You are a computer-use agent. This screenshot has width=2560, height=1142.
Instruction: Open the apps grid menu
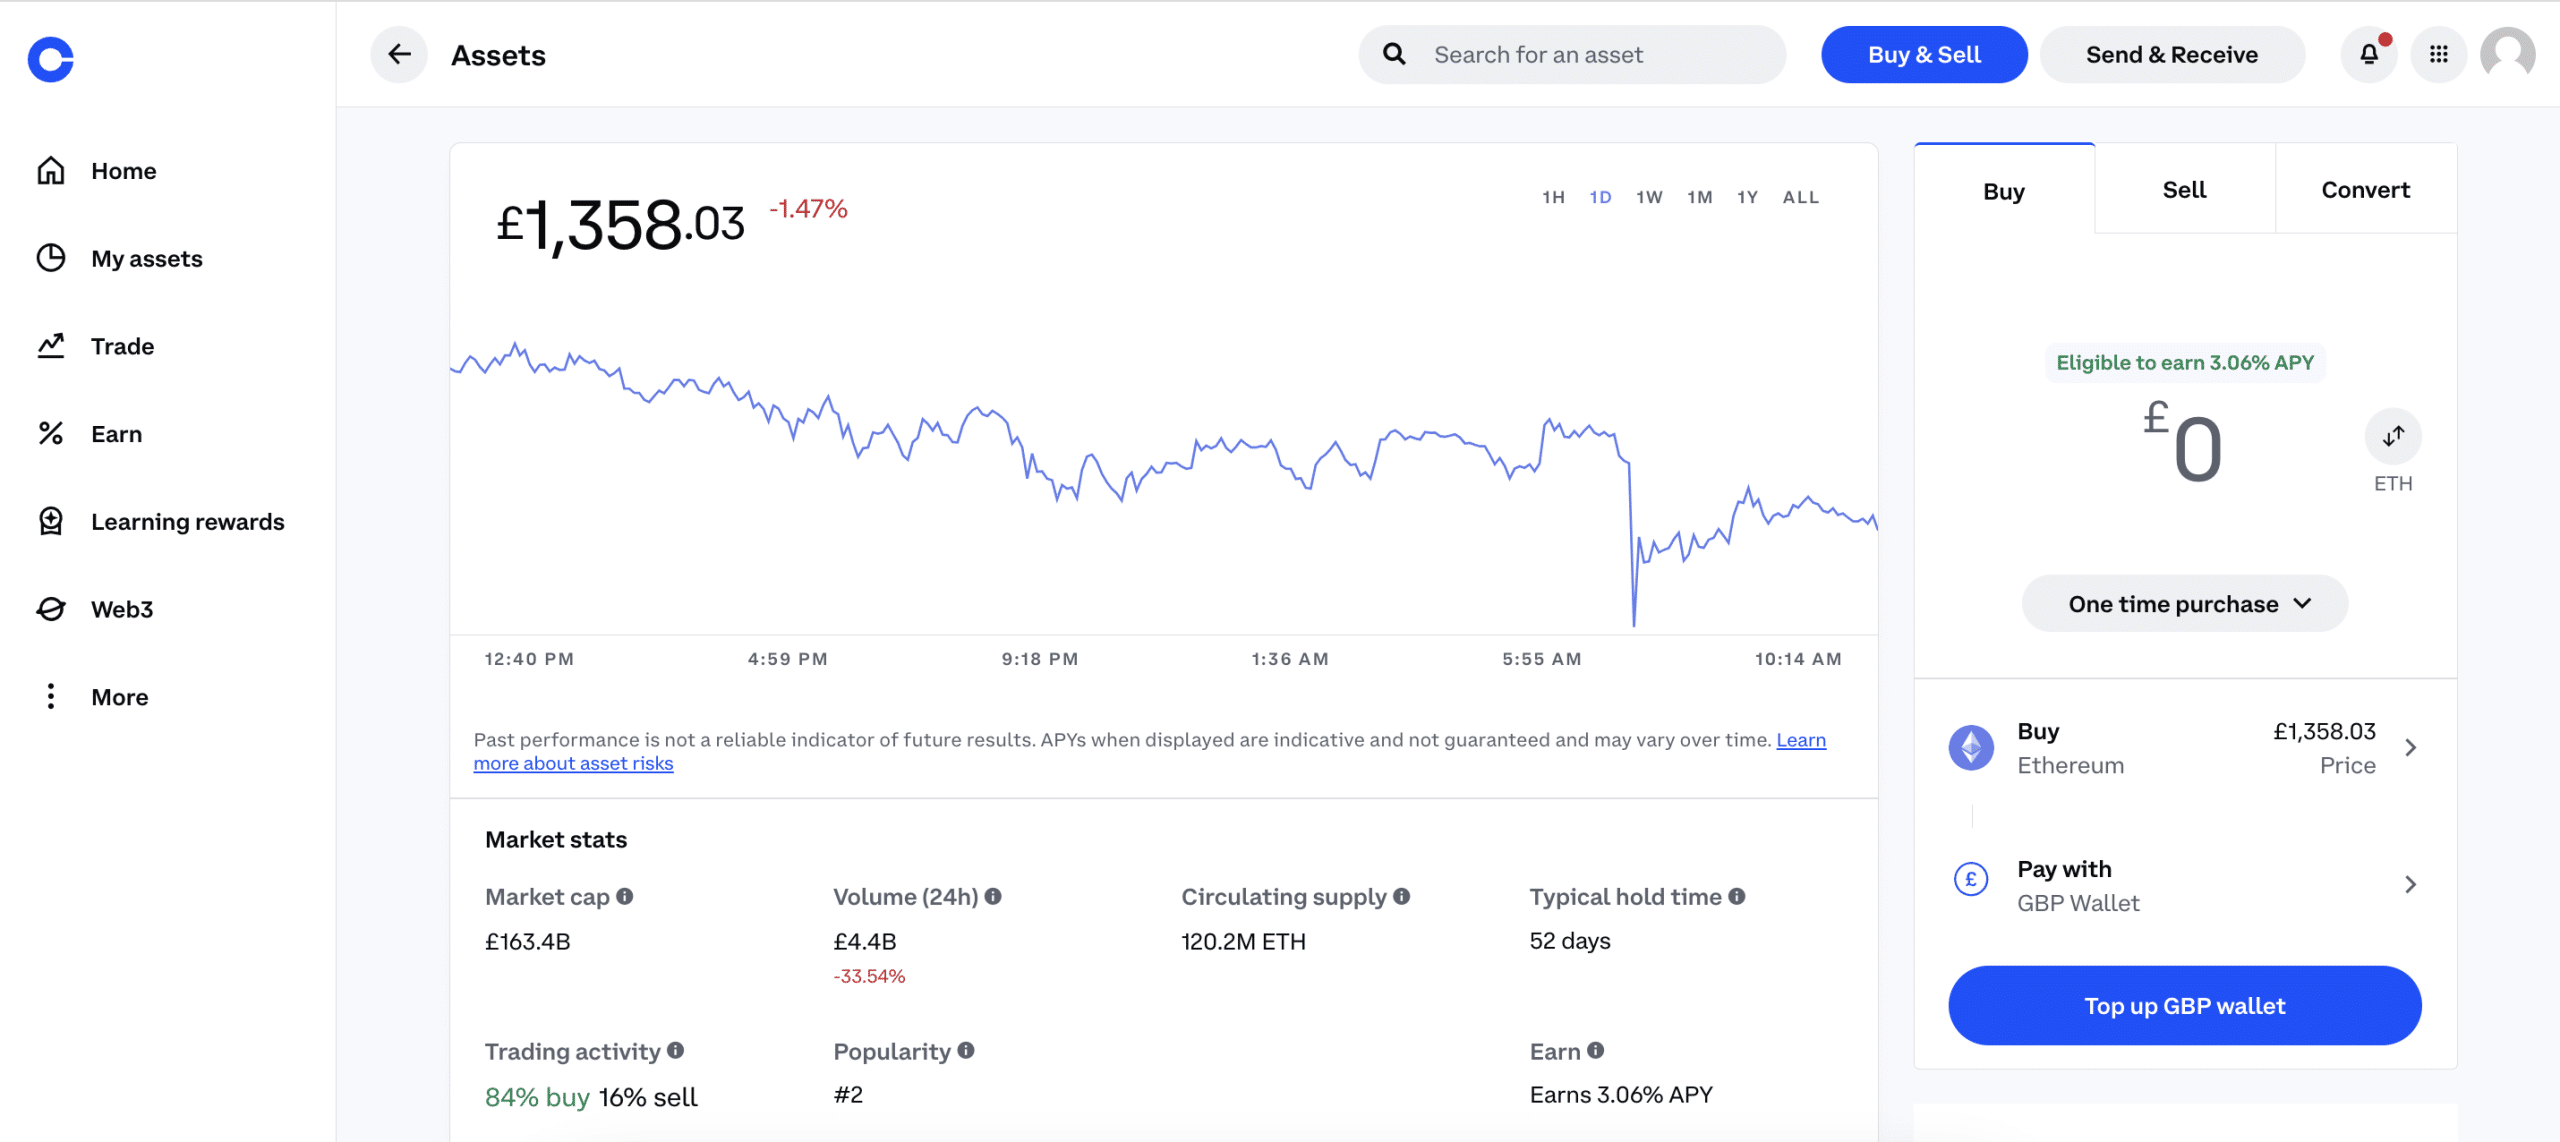click(2439, 55)
